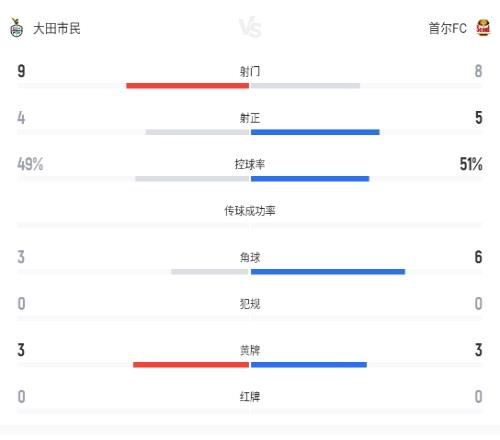Click the 49% possession value
Viewport: 500px width, 440px height.
(30, 164)
